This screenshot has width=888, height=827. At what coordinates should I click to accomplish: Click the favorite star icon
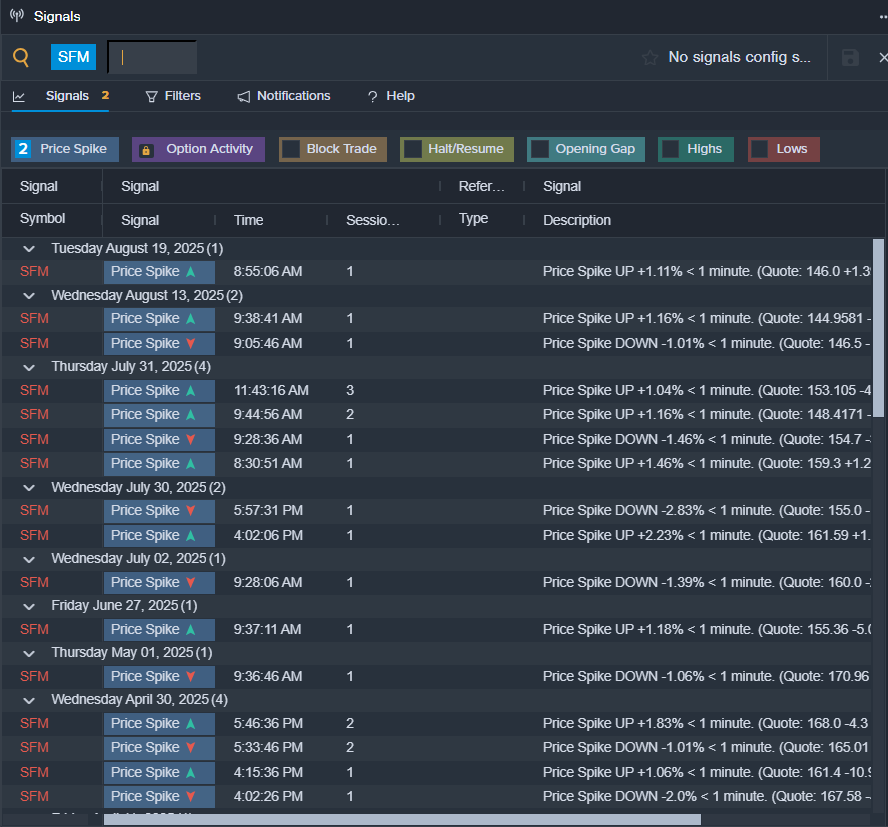click(650, 58)
